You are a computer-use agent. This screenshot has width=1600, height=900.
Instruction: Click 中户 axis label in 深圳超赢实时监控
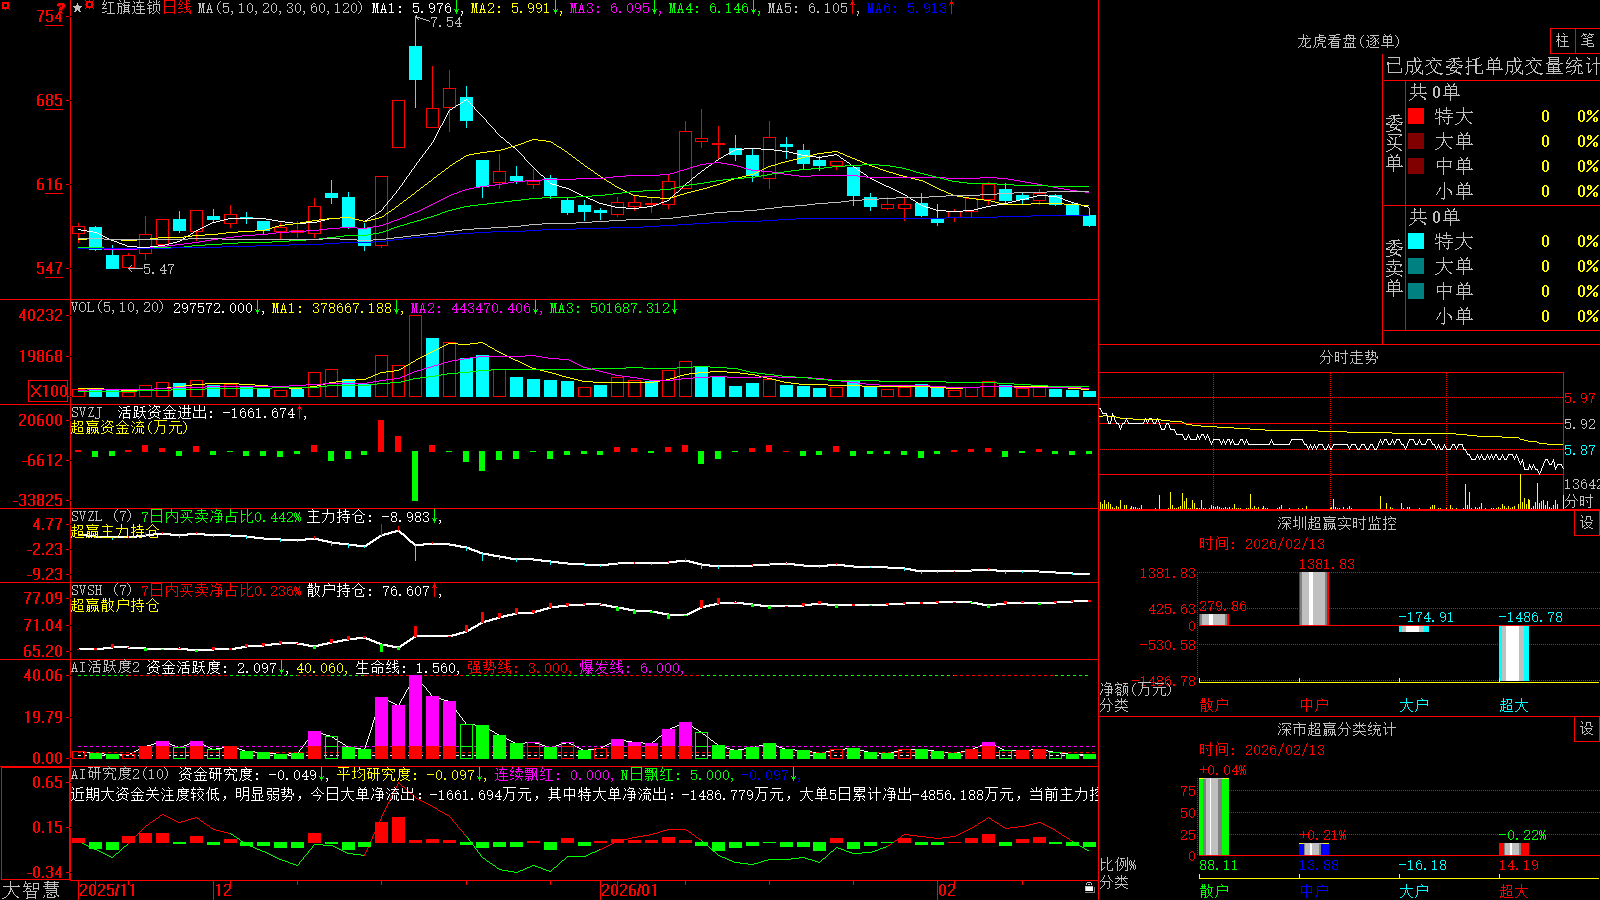[x=1314, y=705]
